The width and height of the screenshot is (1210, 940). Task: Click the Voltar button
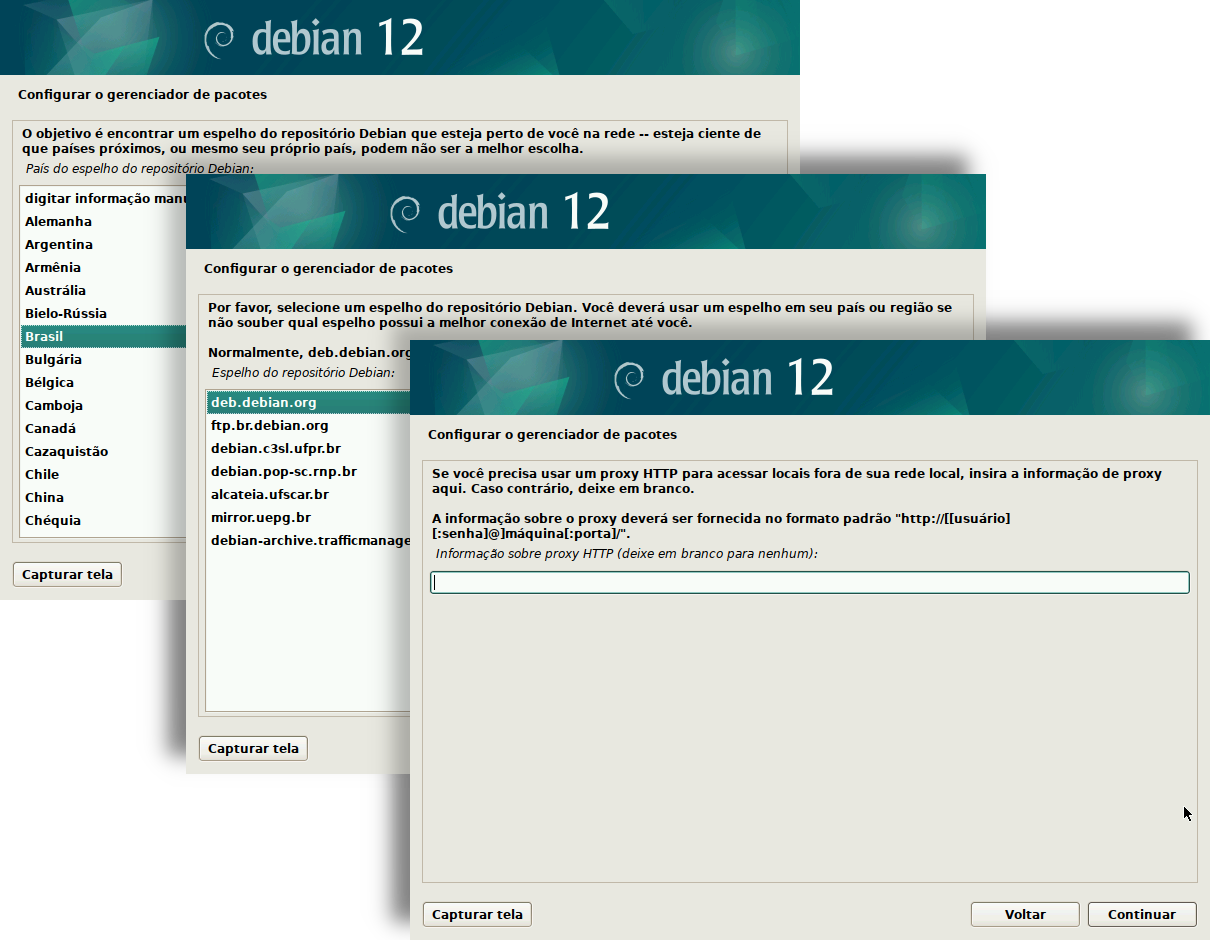coord(1024,914)
